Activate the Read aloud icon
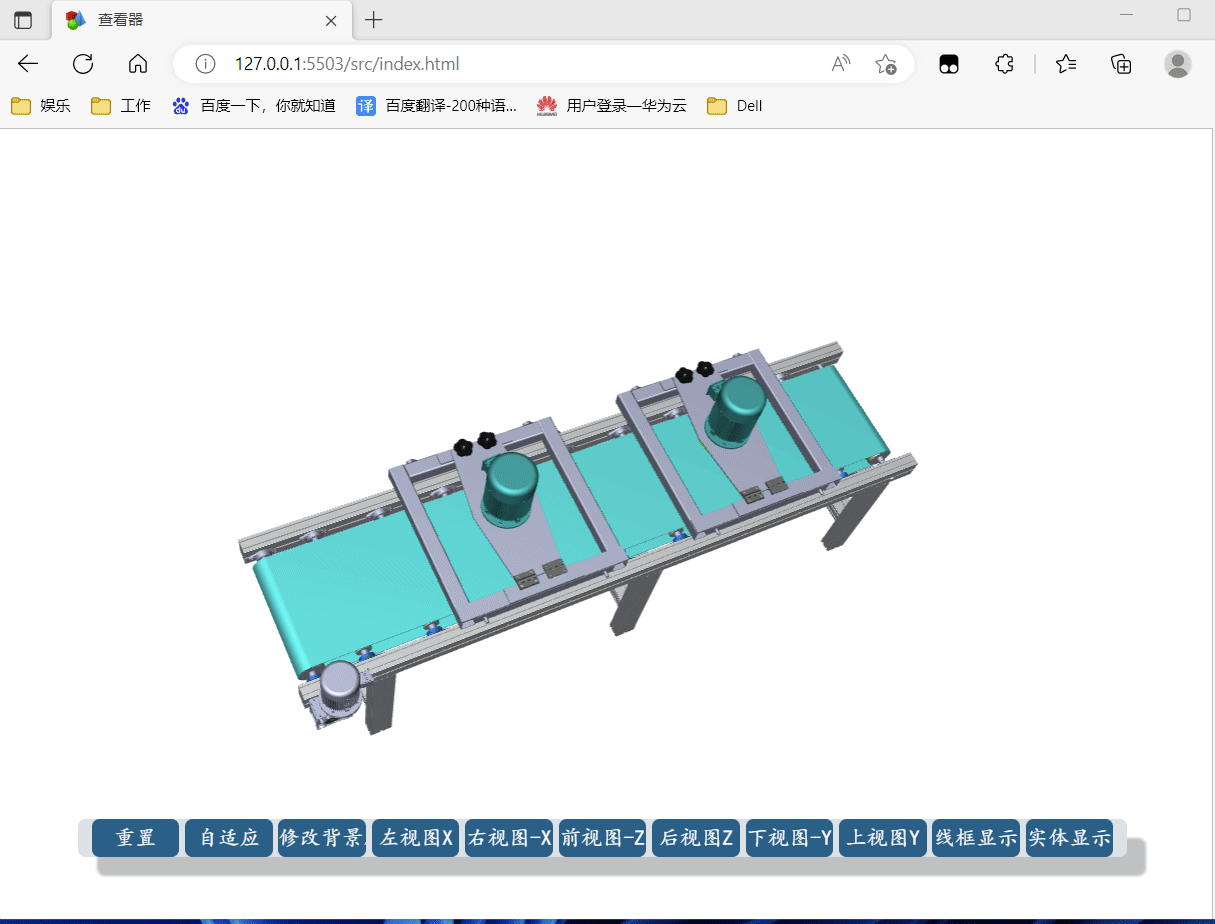This screenshot has height=924, width=1215. click(841, 64)
